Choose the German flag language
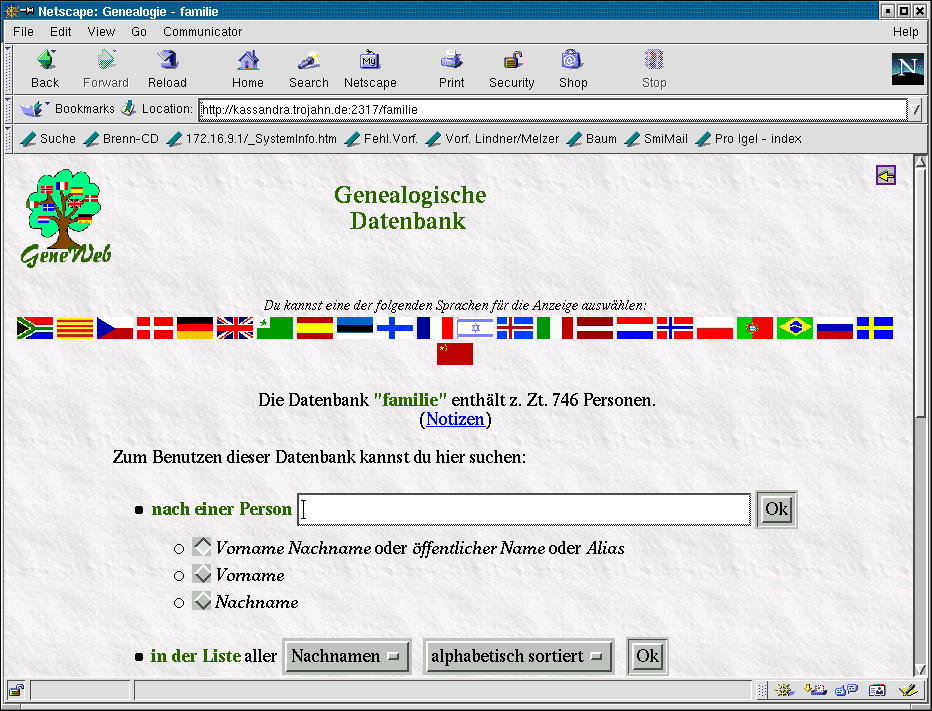932x711 pixels. click(x=195, y=328)
